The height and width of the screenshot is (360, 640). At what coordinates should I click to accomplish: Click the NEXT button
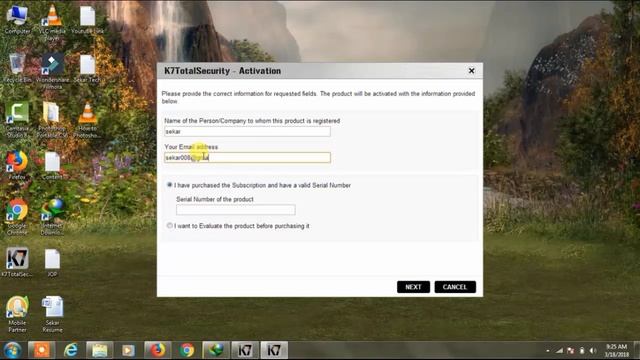(413, 287)
